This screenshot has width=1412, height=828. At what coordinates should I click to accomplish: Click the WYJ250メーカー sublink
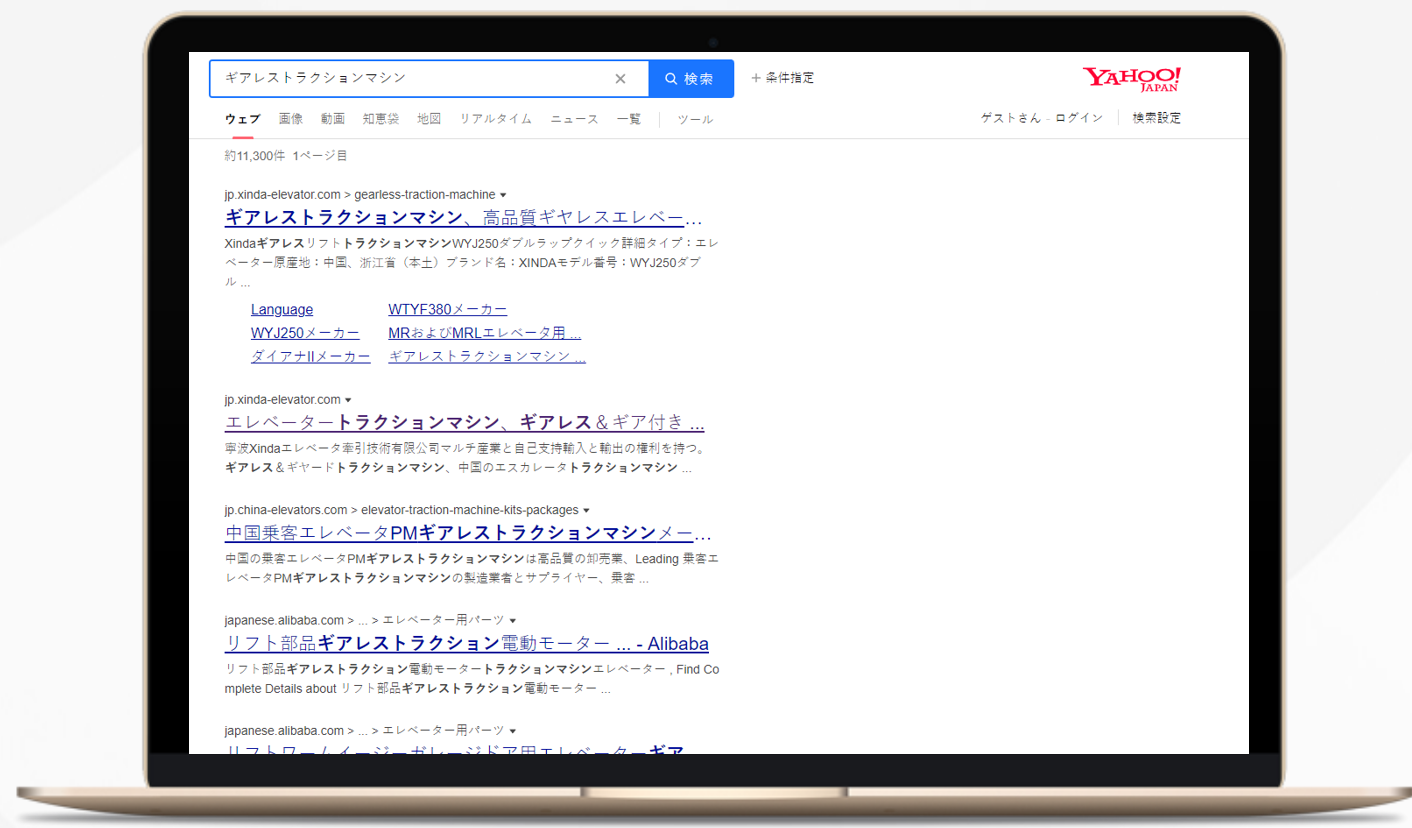pos(305,332)
